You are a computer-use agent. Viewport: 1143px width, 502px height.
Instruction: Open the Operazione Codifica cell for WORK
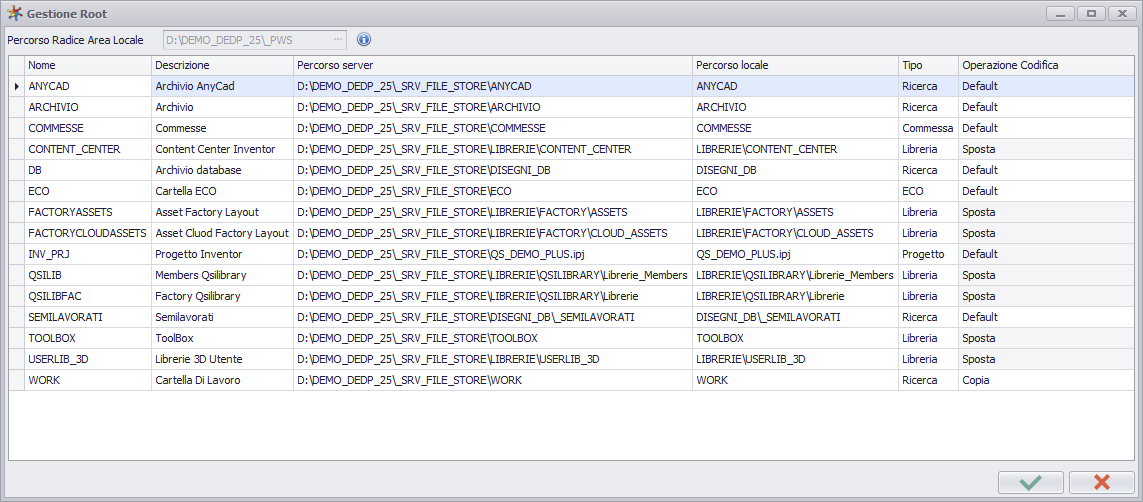[x=1046, y=380]
